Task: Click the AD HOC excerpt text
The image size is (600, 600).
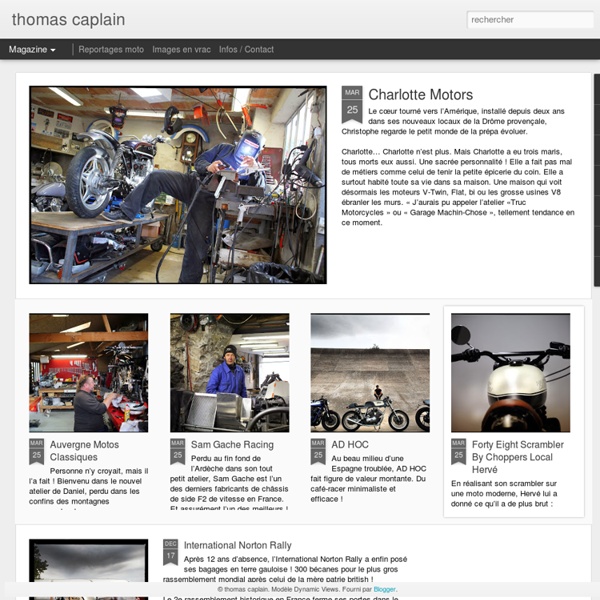Action: 368,479
